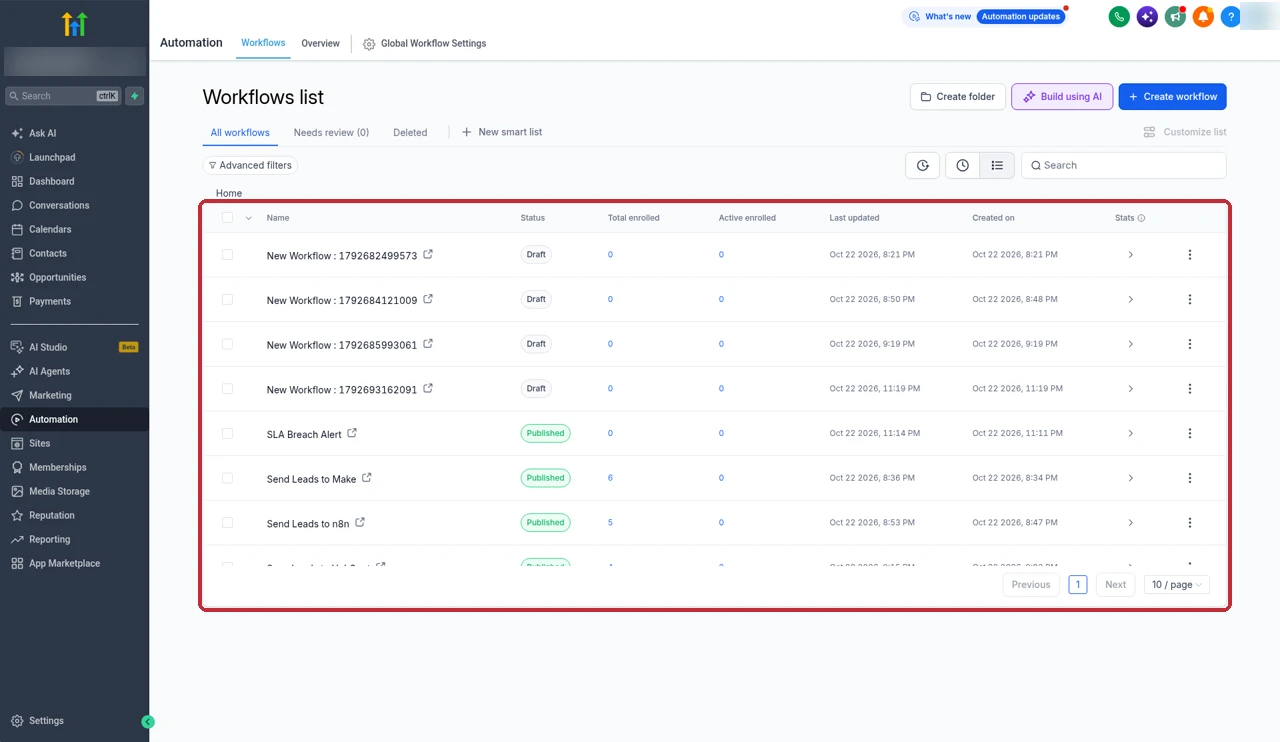Open the orange notifications bell
Screen dimensions: 1280x742
pyautogui.click(x=1203, y=17)
